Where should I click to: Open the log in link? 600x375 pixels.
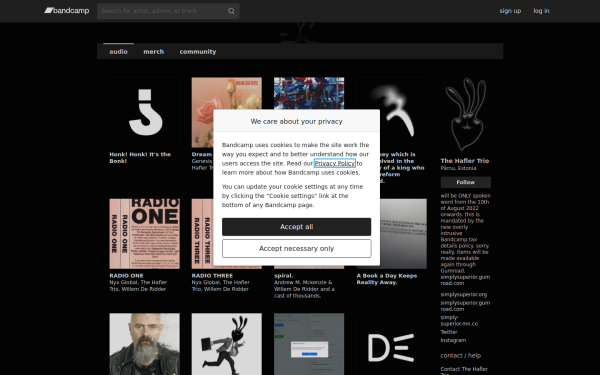pos(541,11)
